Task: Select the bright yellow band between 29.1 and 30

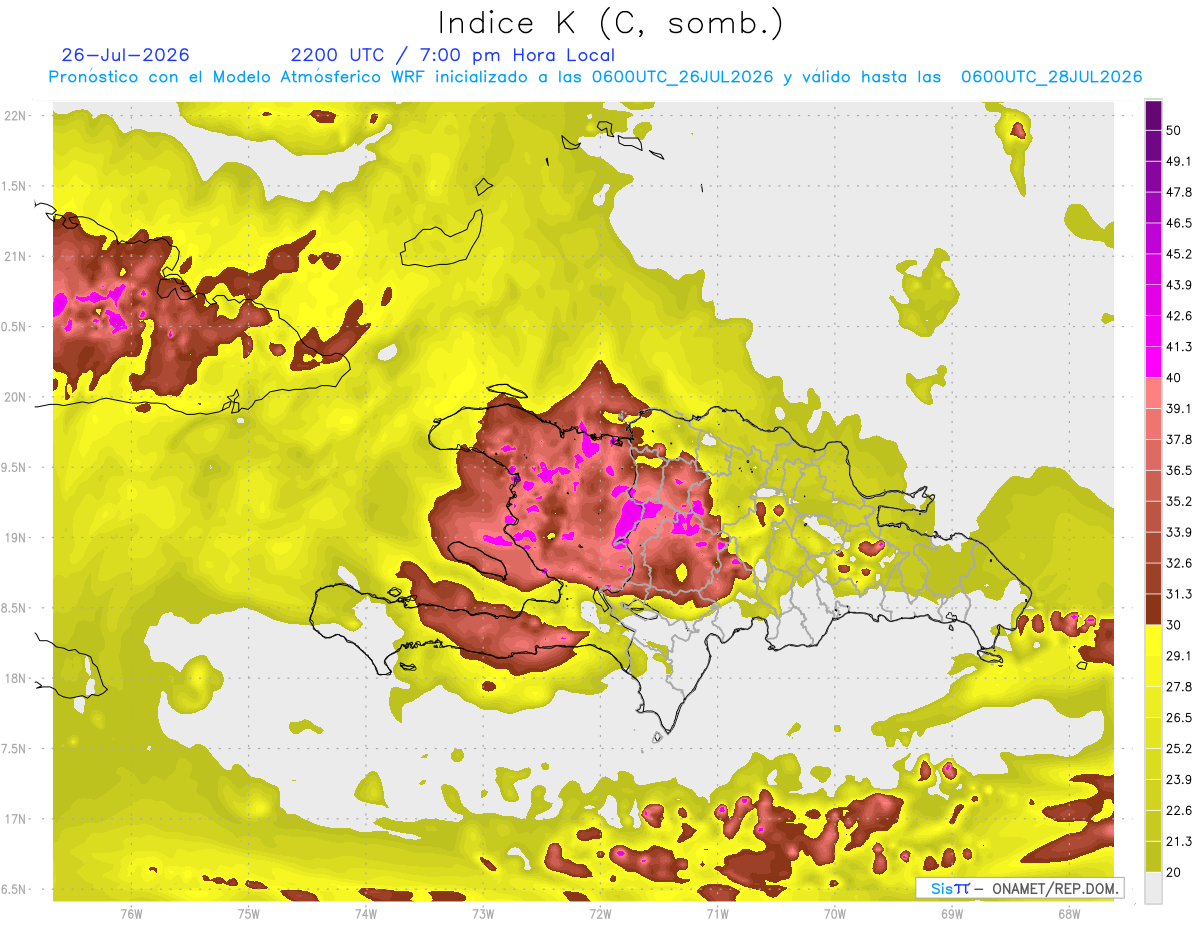Action: click(x=1153, y=640)
